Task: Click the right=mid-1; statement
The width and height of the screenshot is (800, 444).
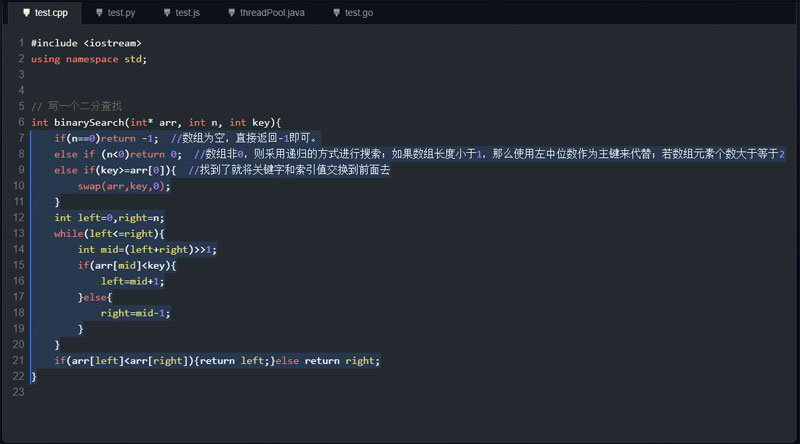Action: (x=135, y=313)
